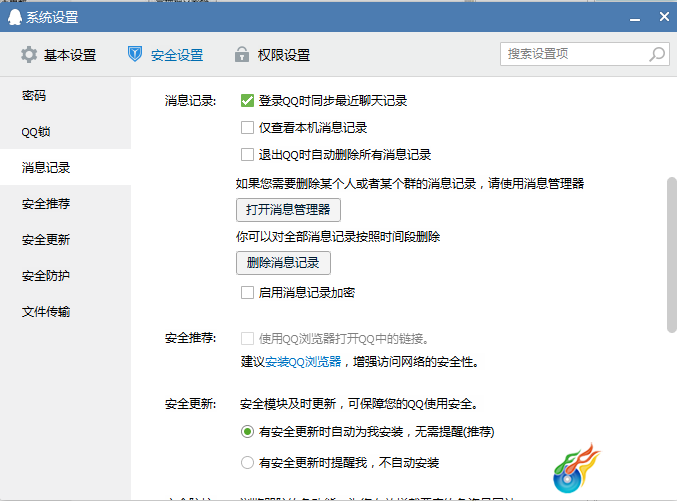This screenshot has width=677, height=501.
Task: Click the 消息记录: section label
Action: point(190,101)
